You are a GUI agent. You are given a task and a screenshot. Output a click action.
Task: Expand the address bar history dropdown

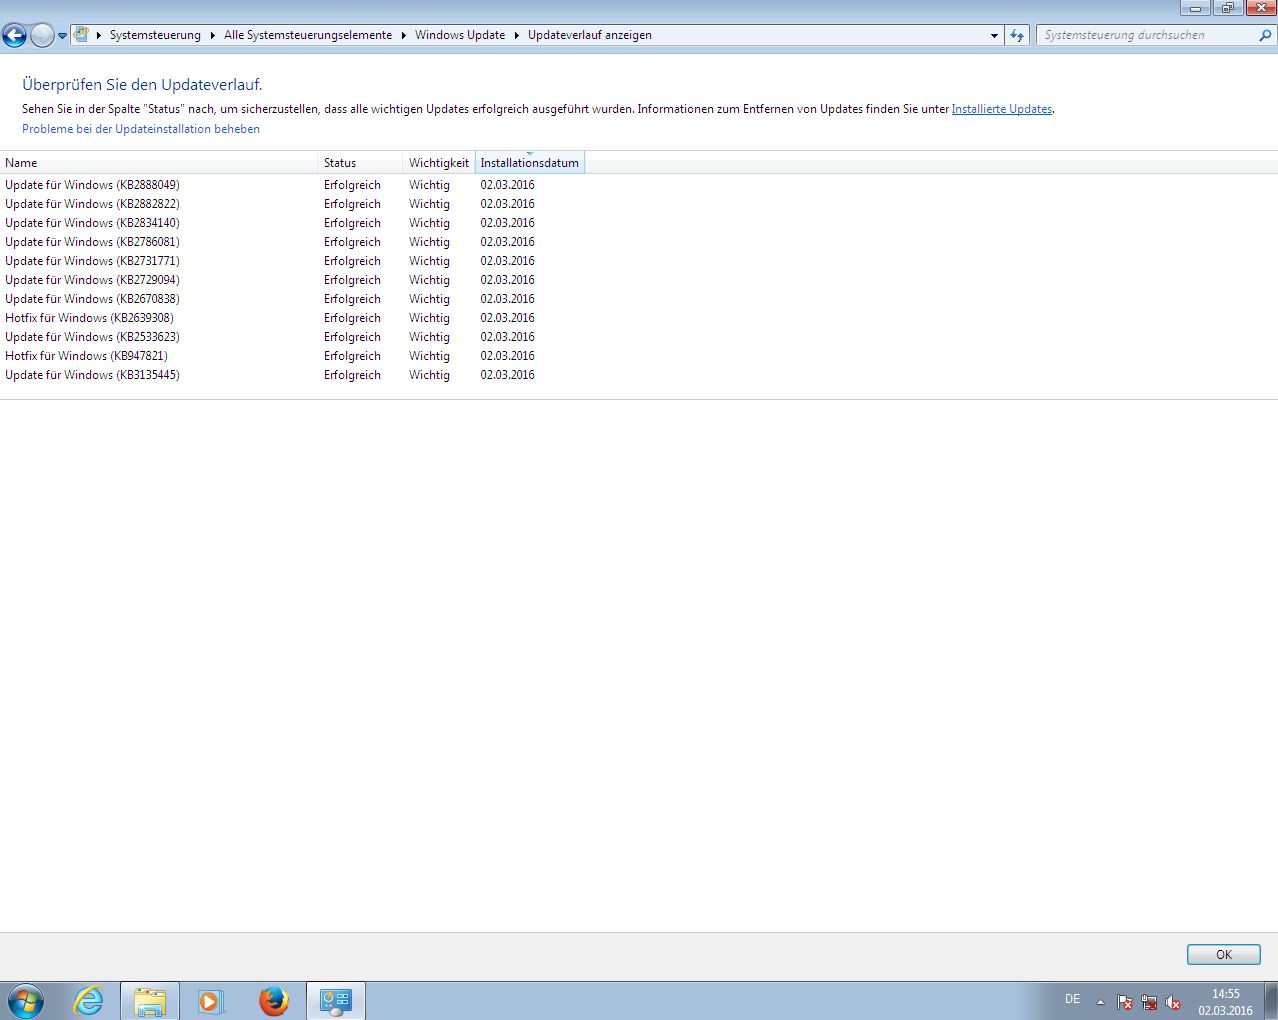click(x=994, y=35)
